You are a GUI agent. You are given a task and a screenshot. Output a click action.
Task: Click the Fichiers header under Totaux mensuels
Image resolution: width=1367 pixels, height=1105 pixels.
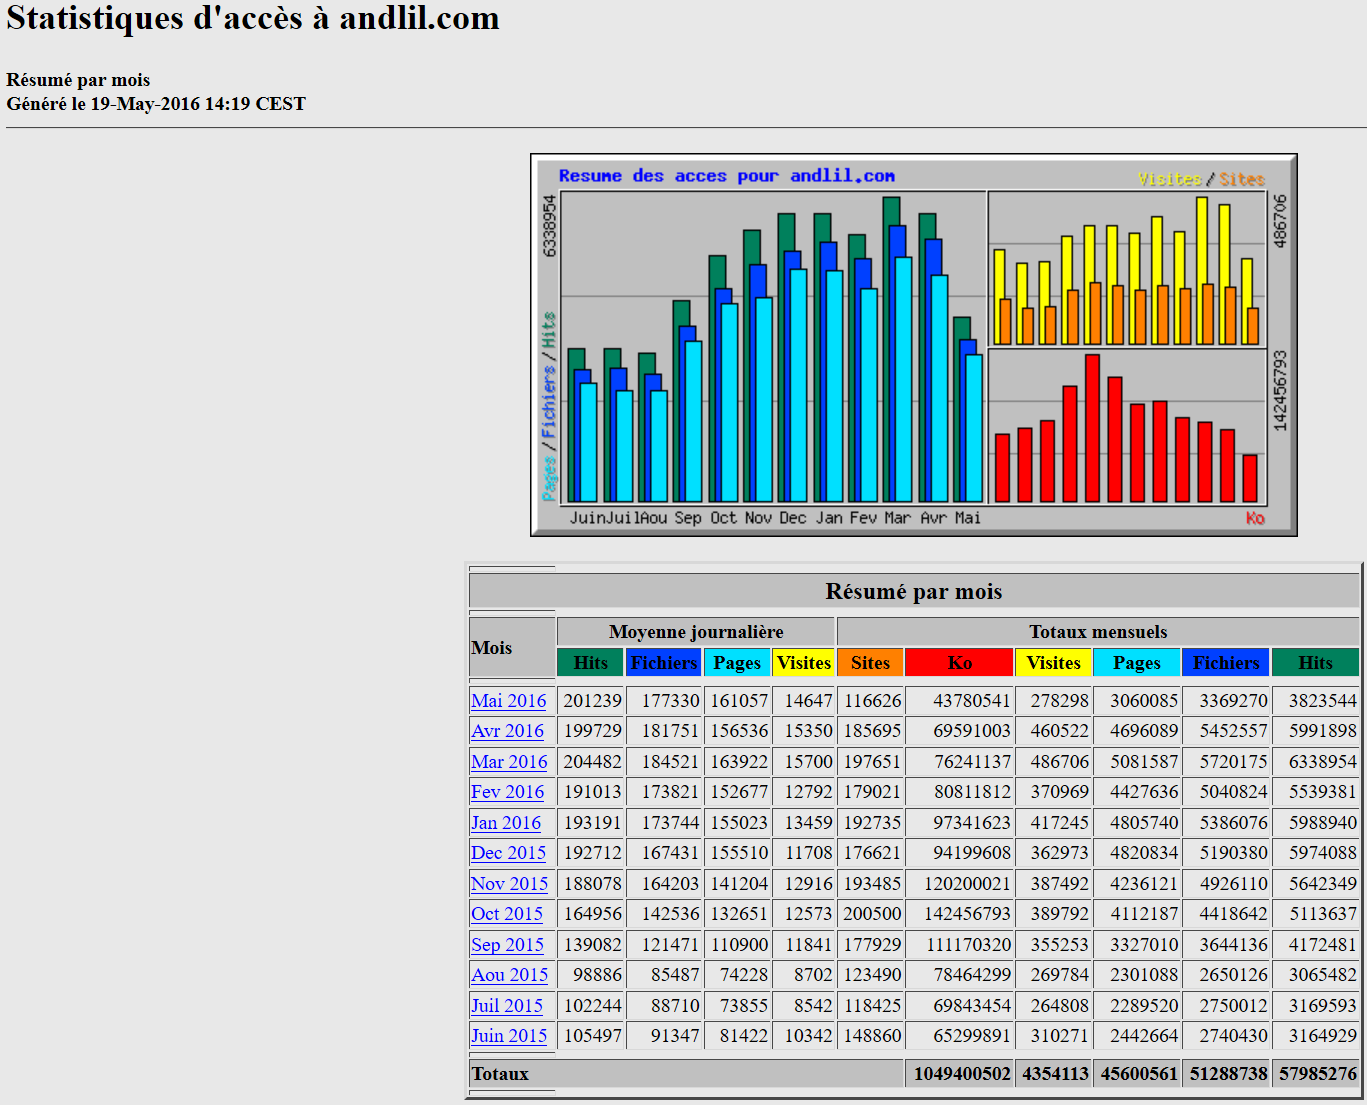(1226, 663)
